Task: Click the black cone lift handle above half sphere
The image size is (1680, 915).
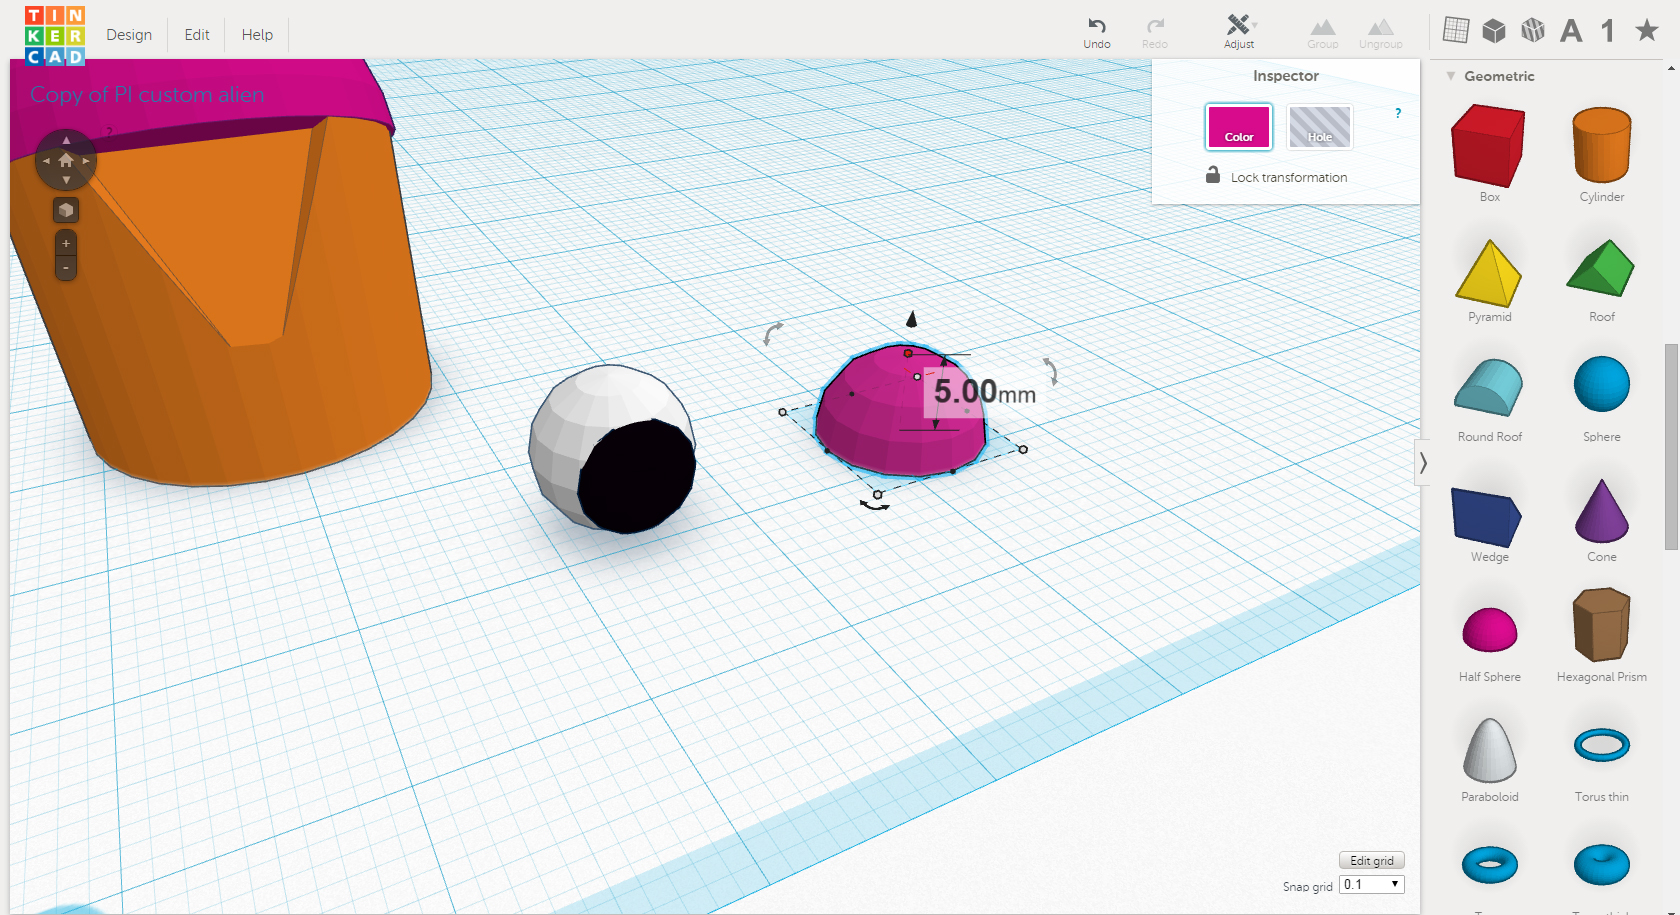Action: click(x=911, y=318)
